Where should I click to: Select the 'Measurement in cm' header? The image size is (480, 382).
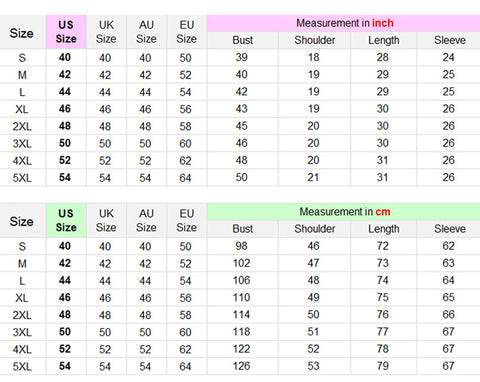(x=345, y=212)
